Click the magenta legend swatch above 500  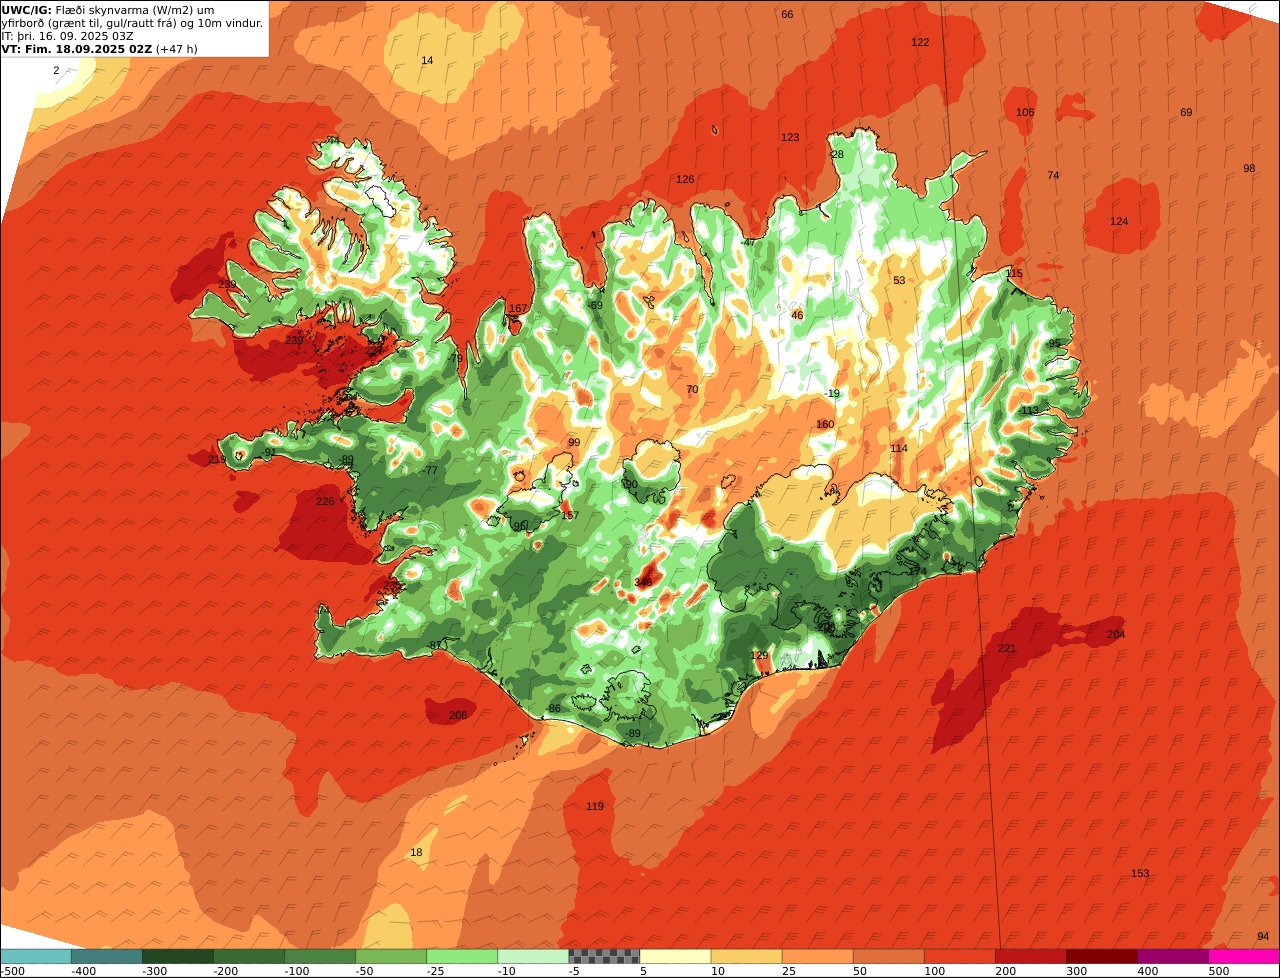click(1244, 956)
